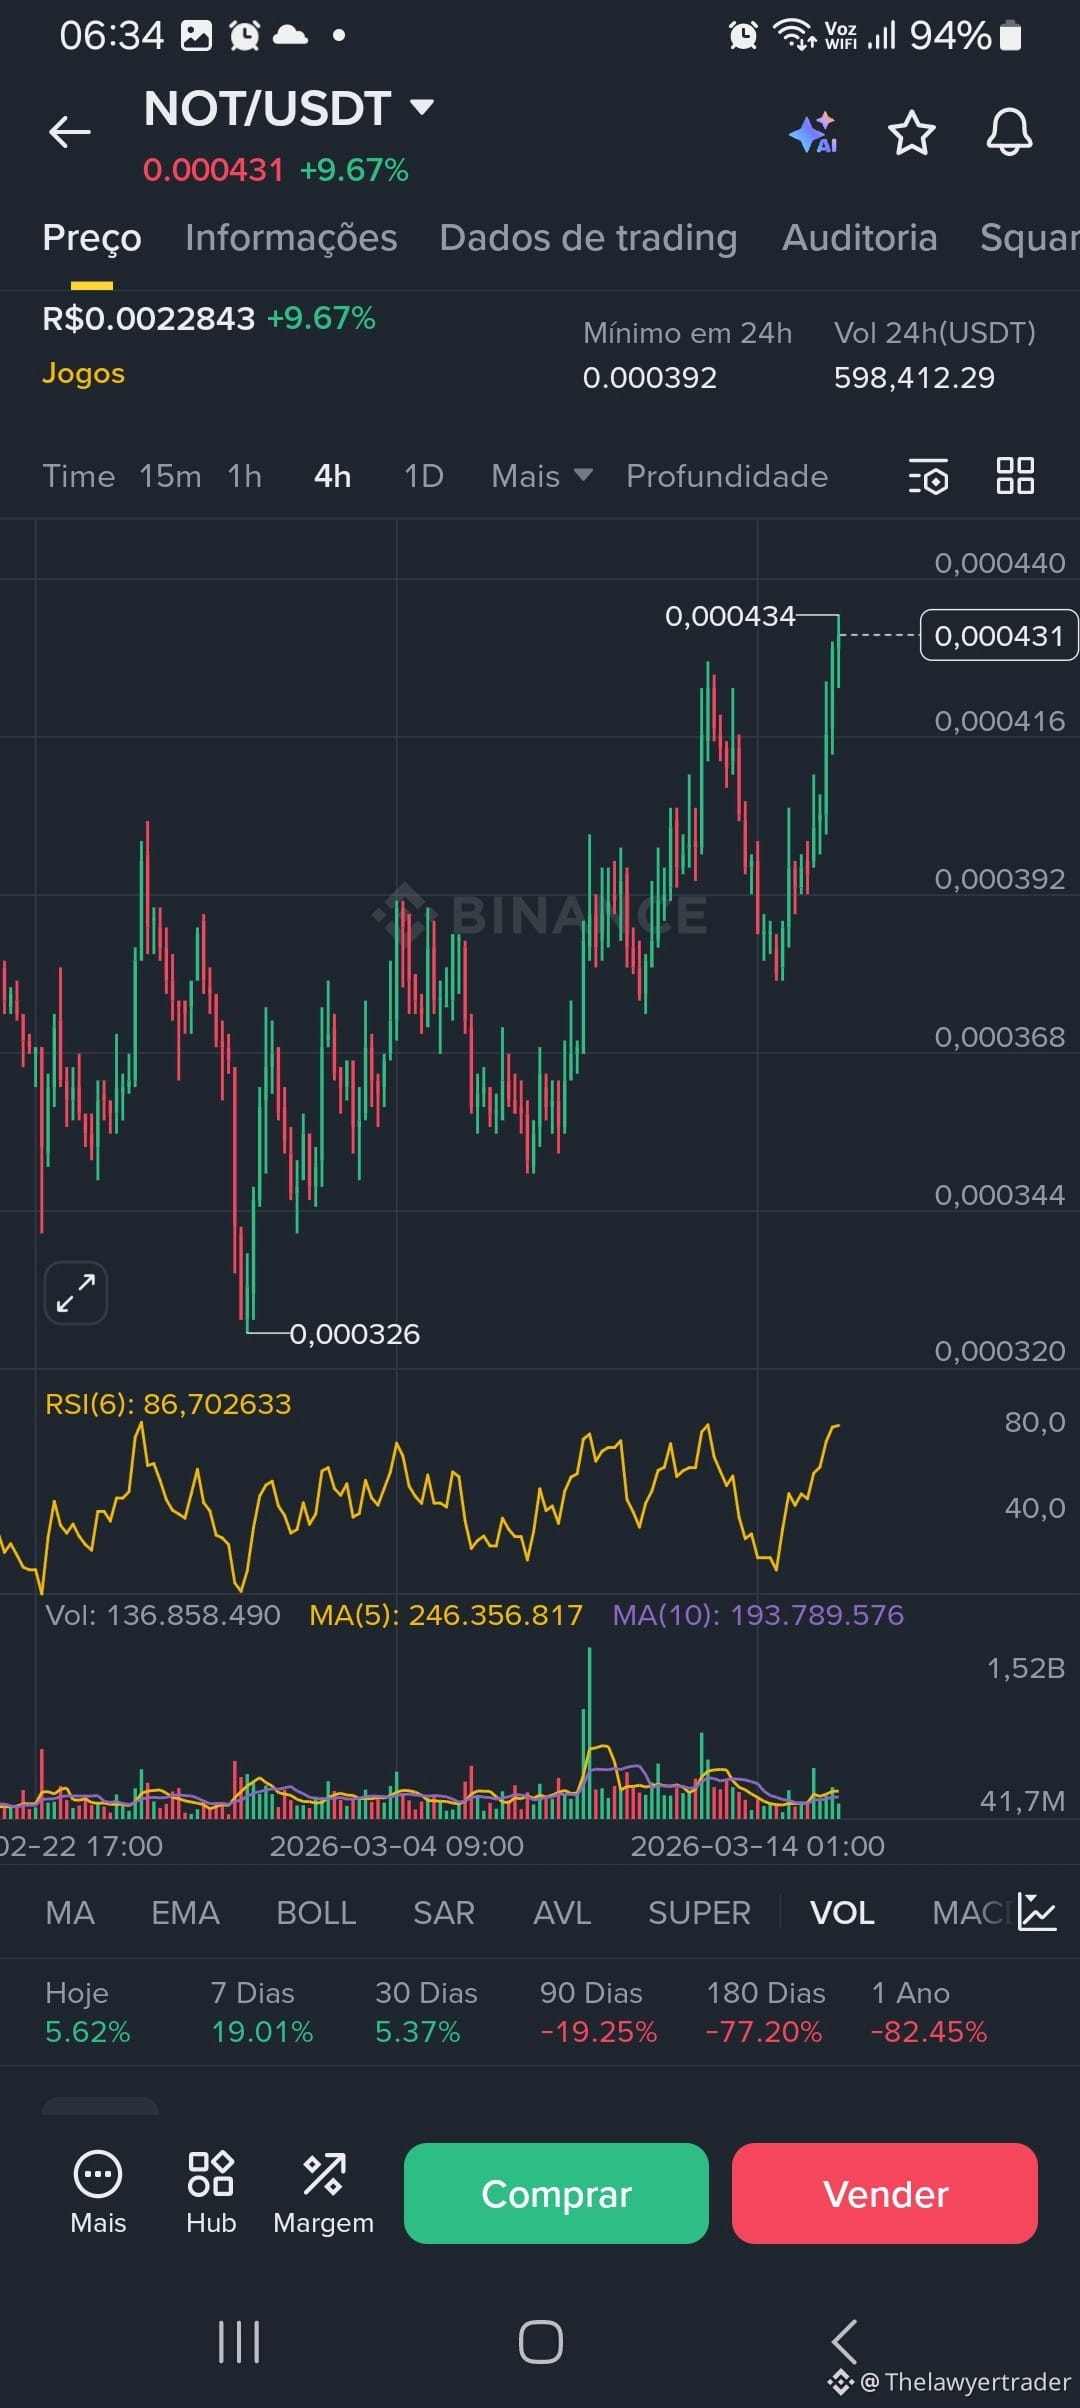This screenshot has width=1080, height=2408.
Task: Add NOT/USDT to favorites star
Action: click(912, 132)
